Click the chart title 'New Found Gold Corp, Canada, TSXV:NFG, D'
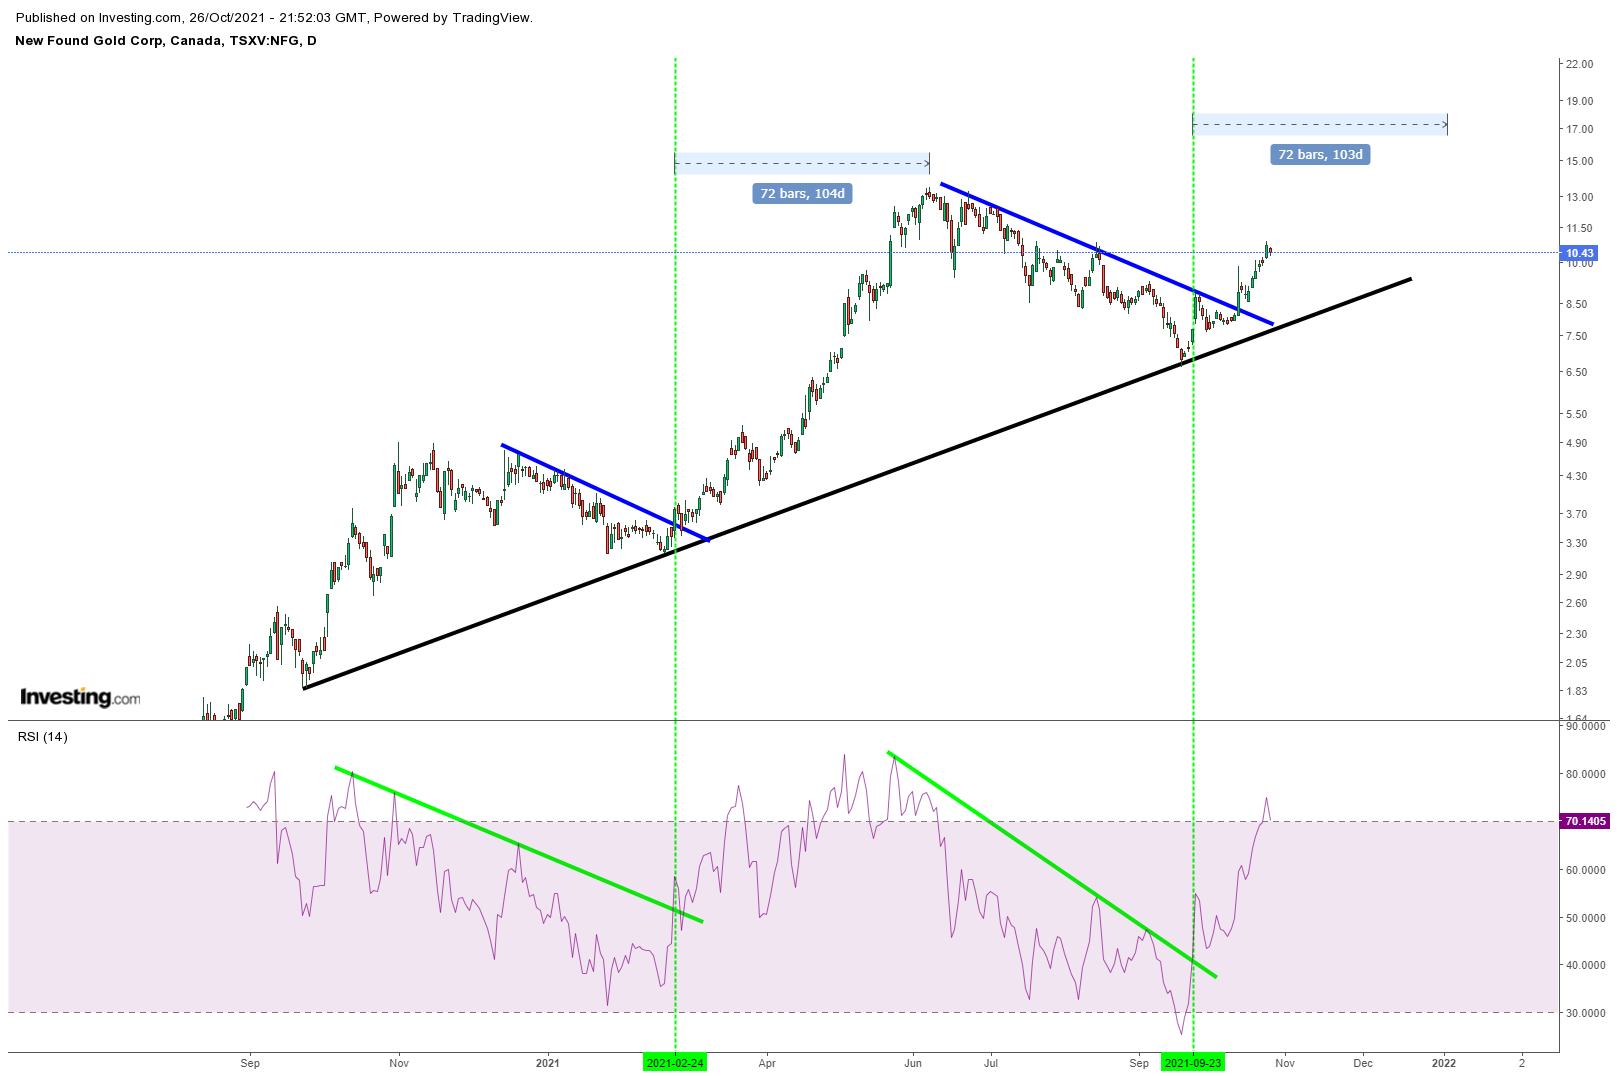The height and width of the screenshot is (1076, 1617). (x=166, y=41)
